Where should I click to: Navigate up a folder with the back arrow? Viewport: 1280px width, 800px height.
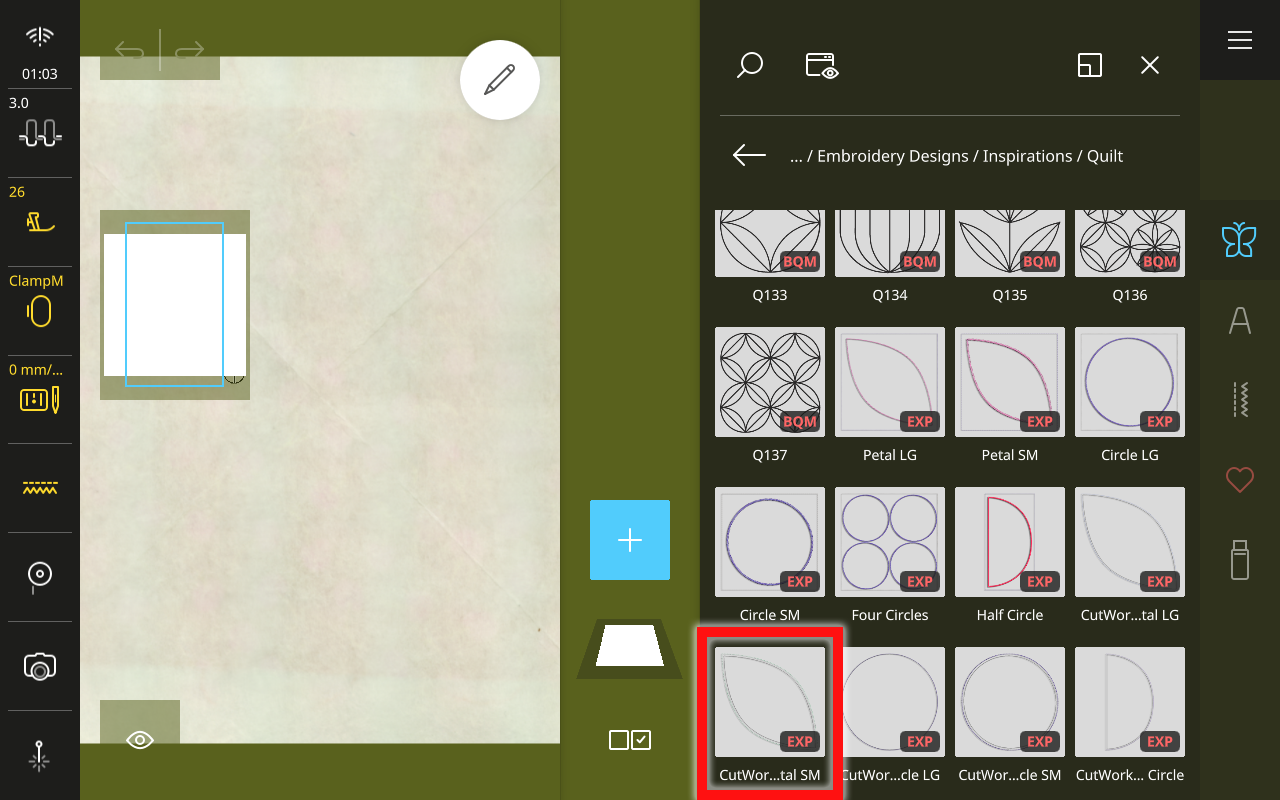(747, 155)
